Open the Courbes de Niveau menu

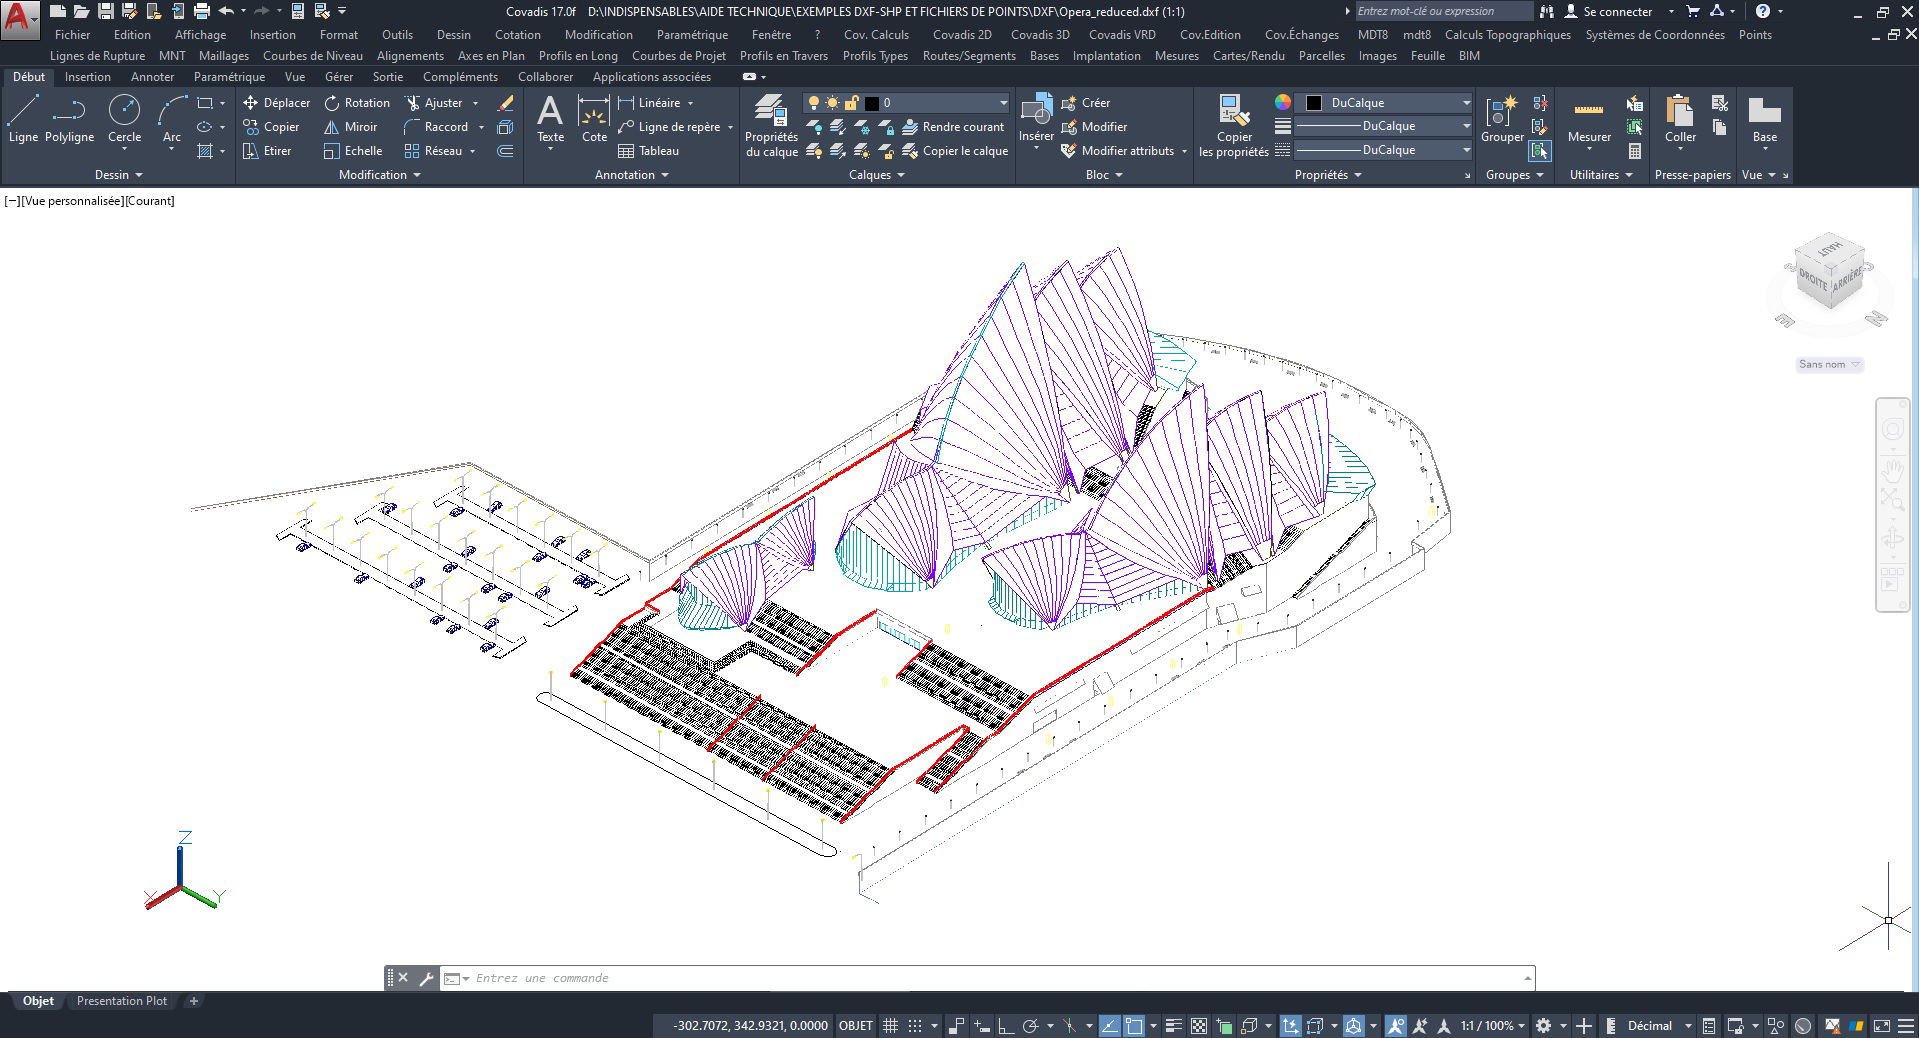(x=312, y=56)
